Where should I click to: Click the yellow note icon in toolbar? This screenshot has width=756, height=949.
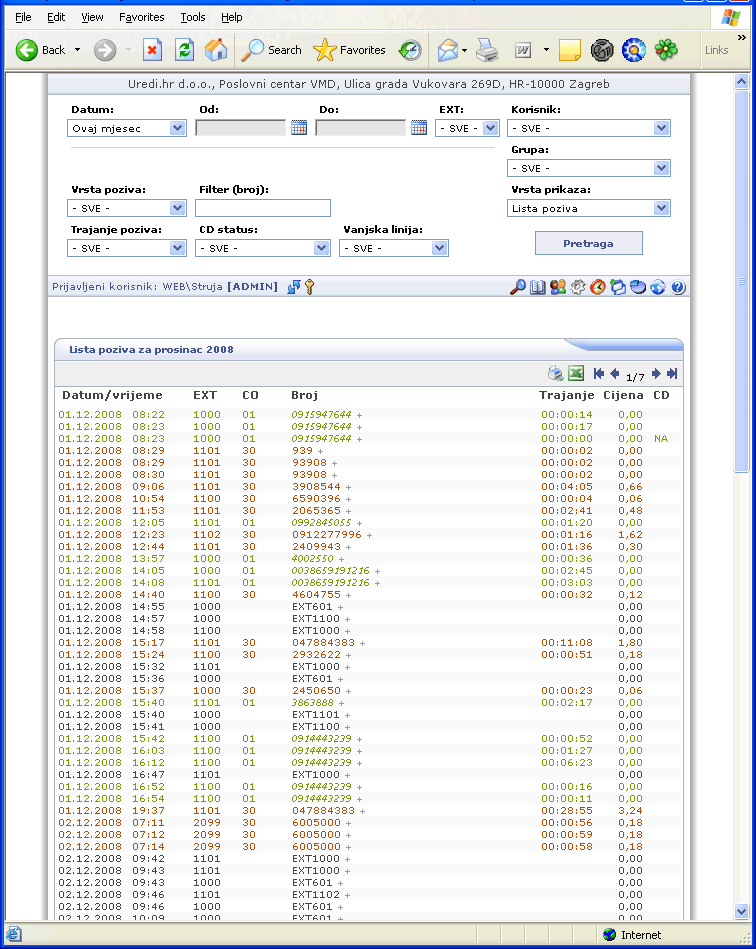[x=570, y=50]
